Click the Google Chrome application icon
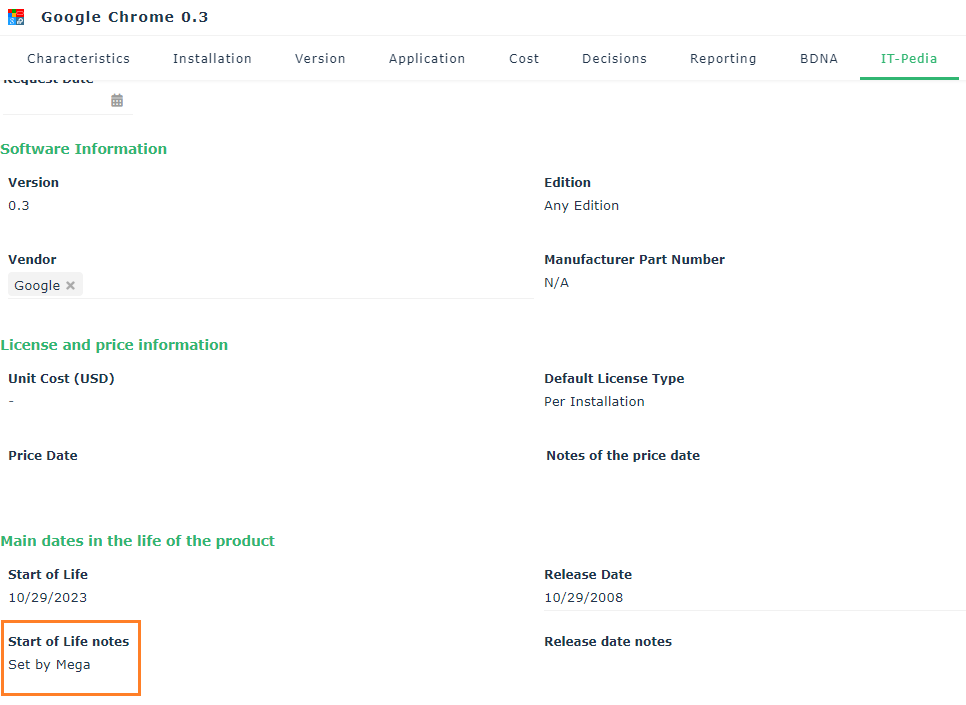This screenshot has height=705, width=966. pyautogui.click(x=16, y=17)
